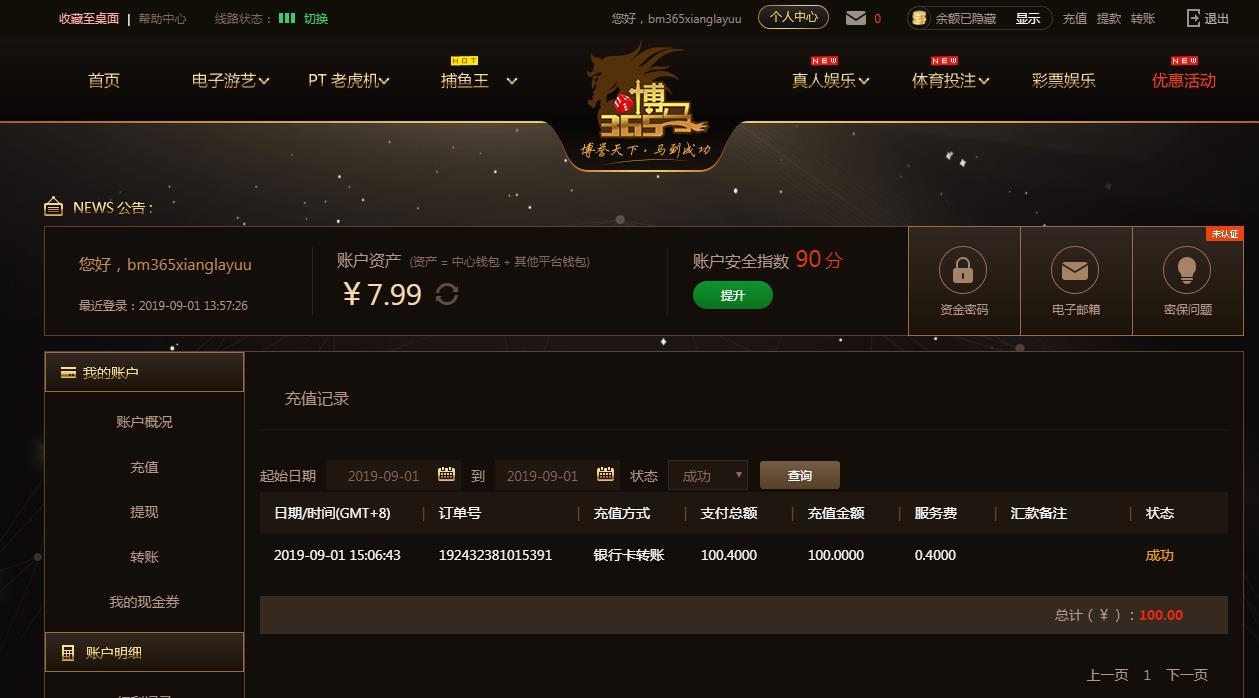
Task: Switch line status via 切换
Action: (x=316, y=18)
